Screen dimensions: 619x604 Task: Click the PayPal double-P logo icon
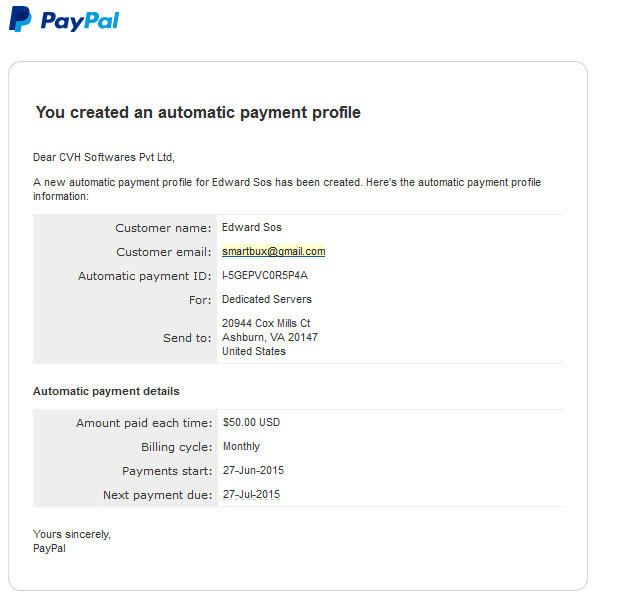(x=20, y=19)
